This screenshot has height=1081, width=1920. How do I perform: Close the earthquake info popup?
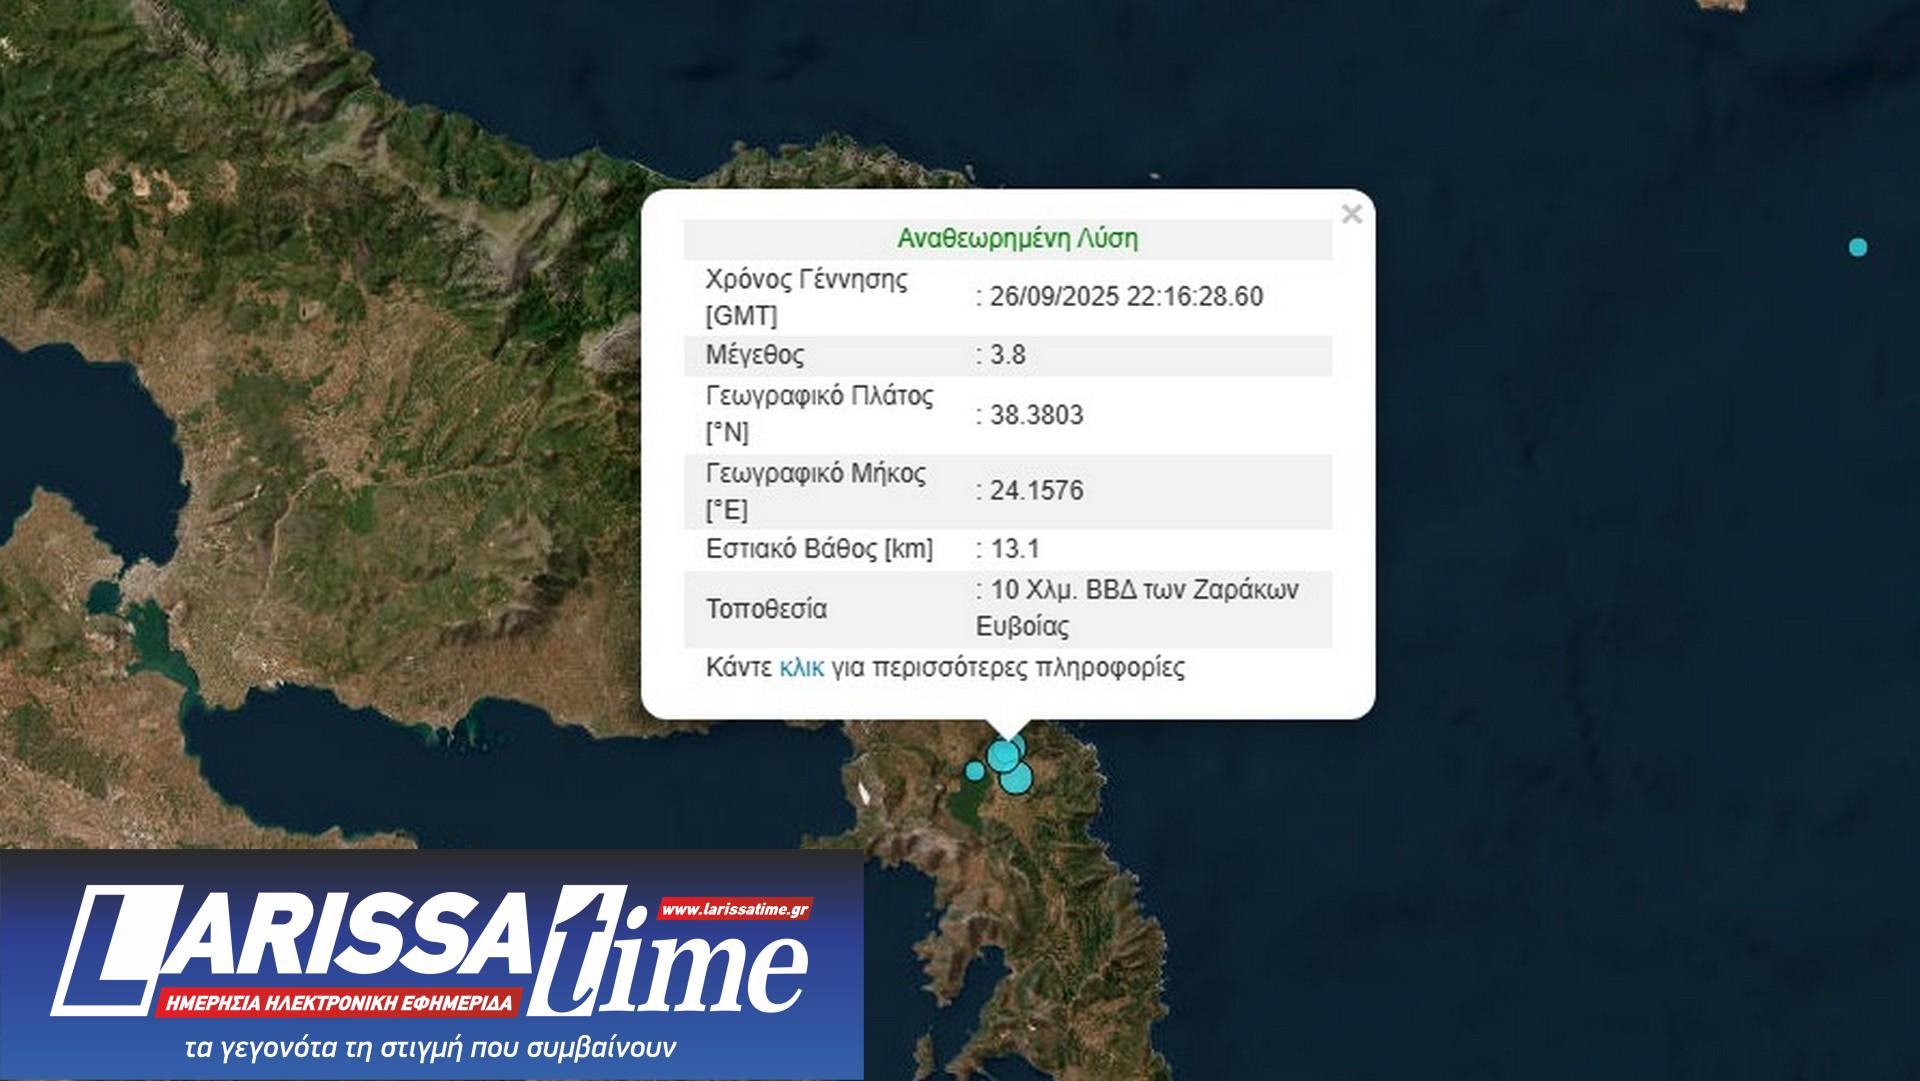pyautogui.click(x=1351, y=214)
